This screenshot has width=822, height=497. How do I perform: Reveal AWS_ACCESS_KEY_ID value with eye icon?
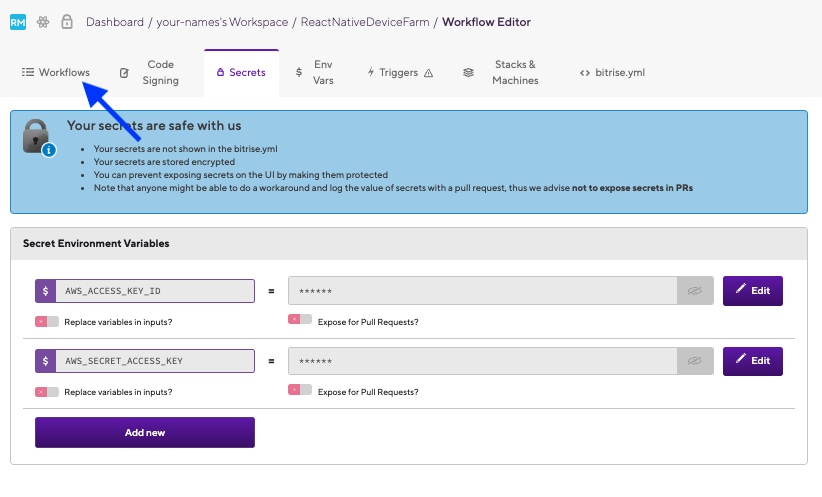[697, 291]
